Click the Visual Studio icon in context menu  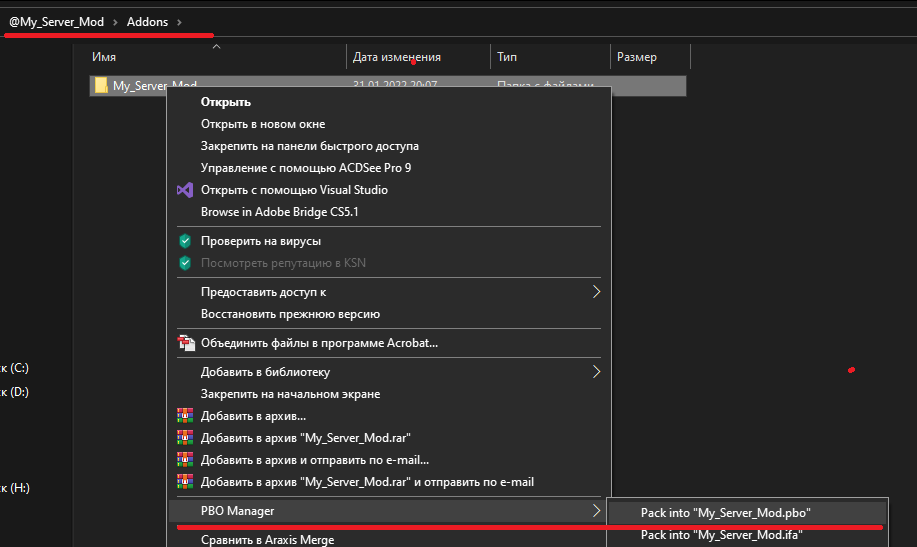(x=185, y=190)
